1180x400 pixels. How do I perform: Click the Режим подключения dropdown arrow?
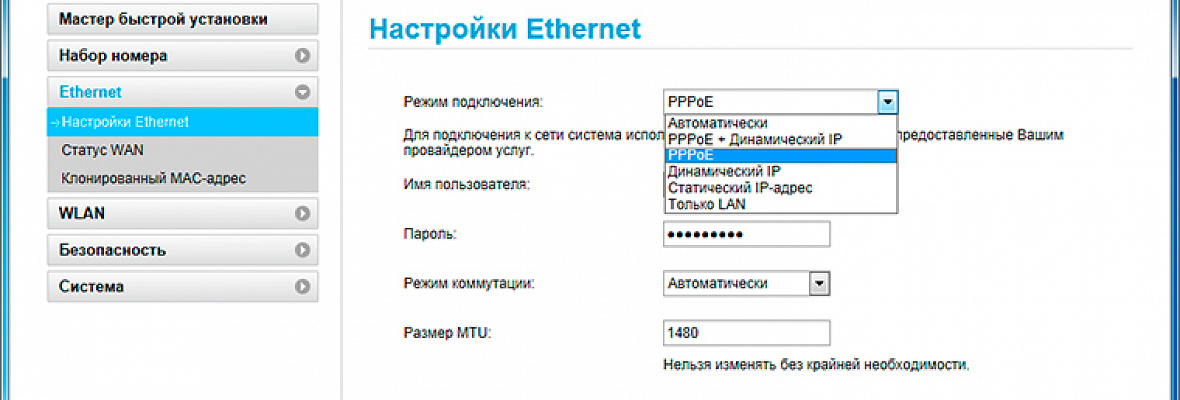[x=888, y=102]
